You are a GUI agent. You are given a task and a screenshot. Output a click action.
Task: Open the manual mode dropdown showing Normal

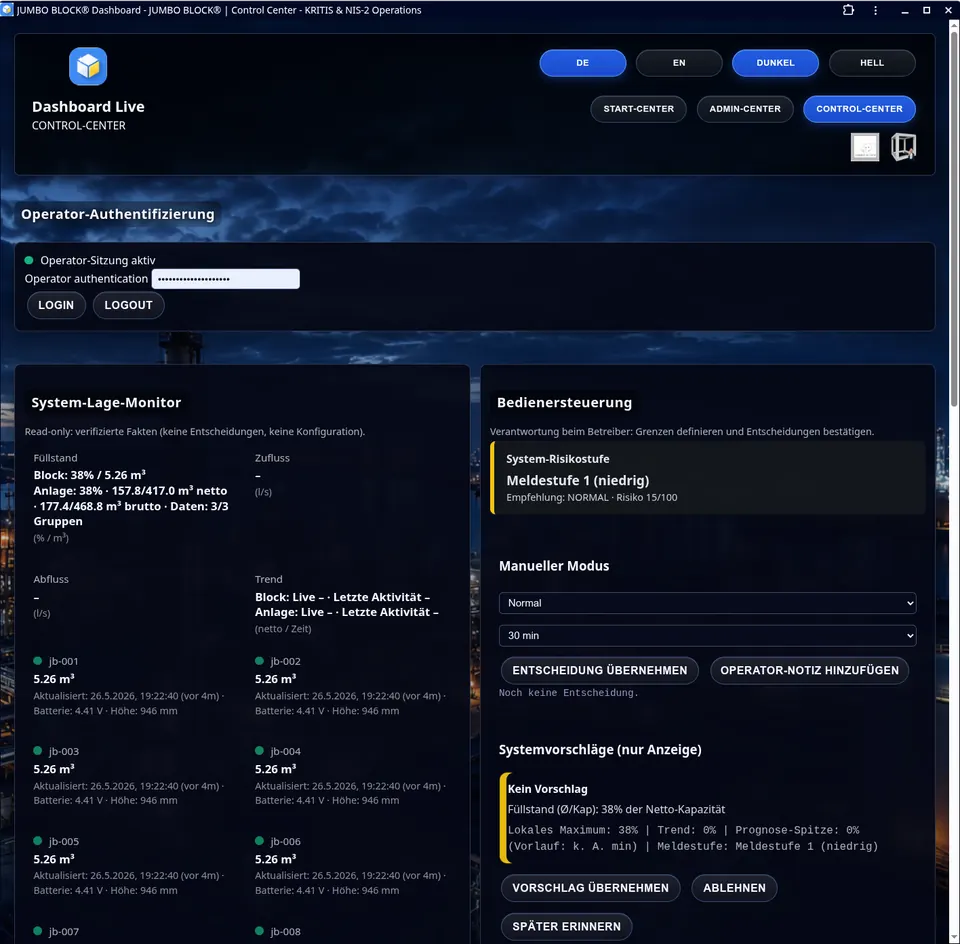pyautogui.click(x=707, y=603)
